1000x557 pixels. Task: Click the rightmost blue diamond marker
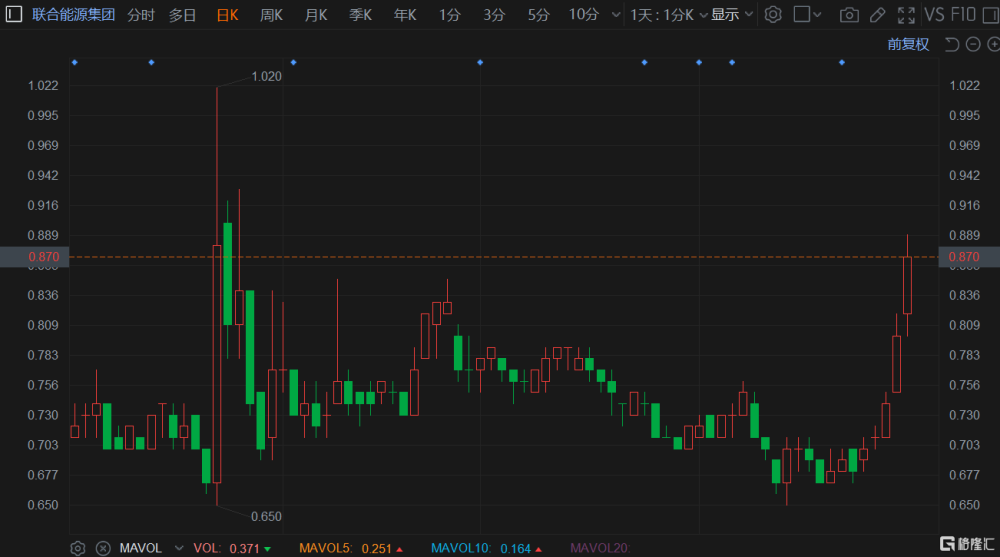842,63
